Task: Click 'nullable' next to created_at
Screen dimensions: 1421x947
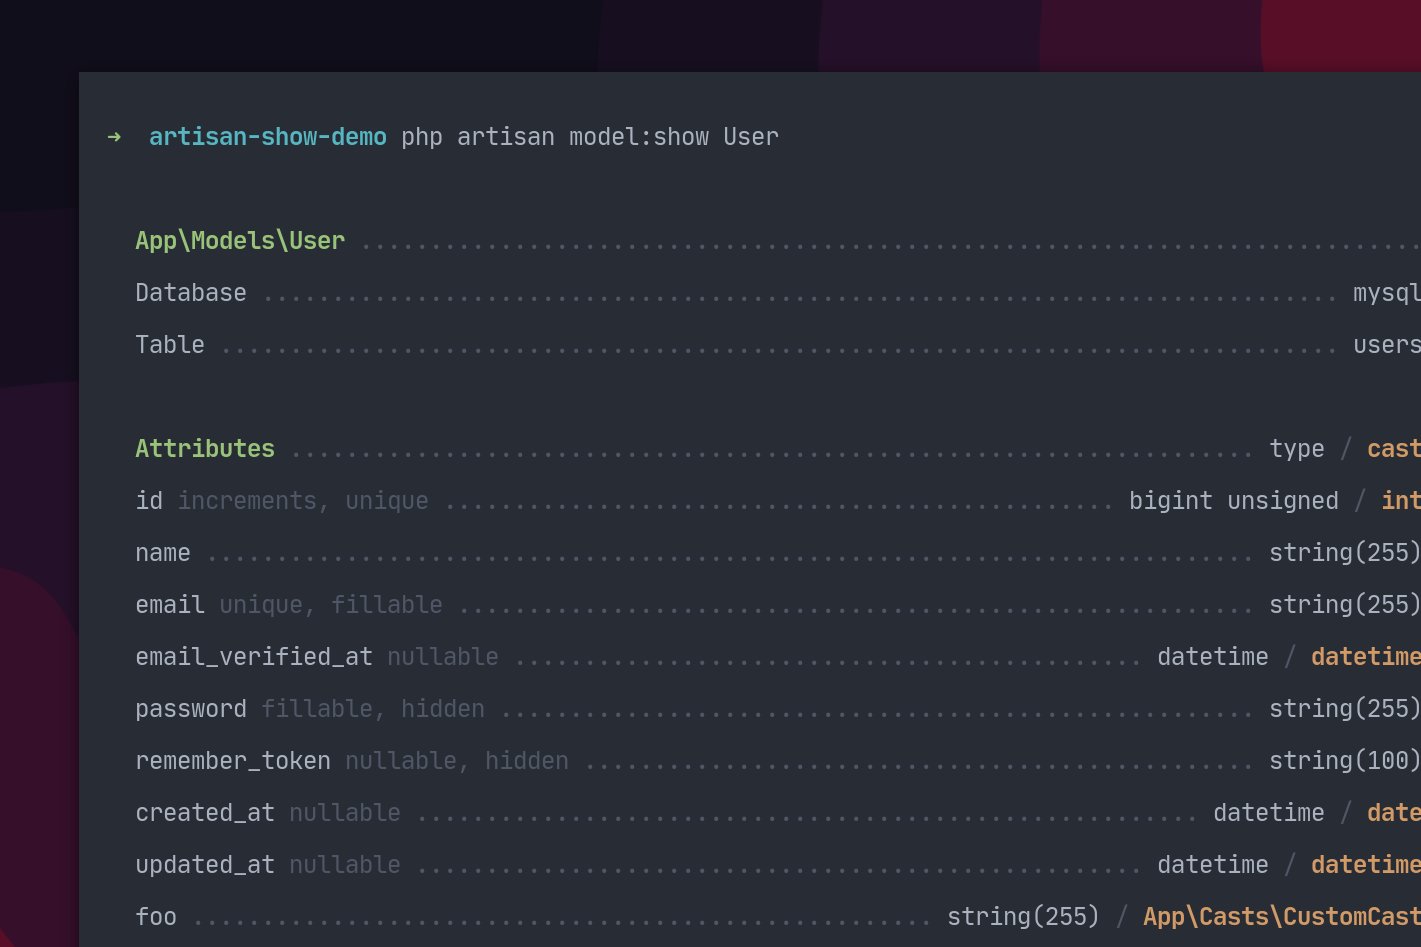Action: tap(345, 813)
